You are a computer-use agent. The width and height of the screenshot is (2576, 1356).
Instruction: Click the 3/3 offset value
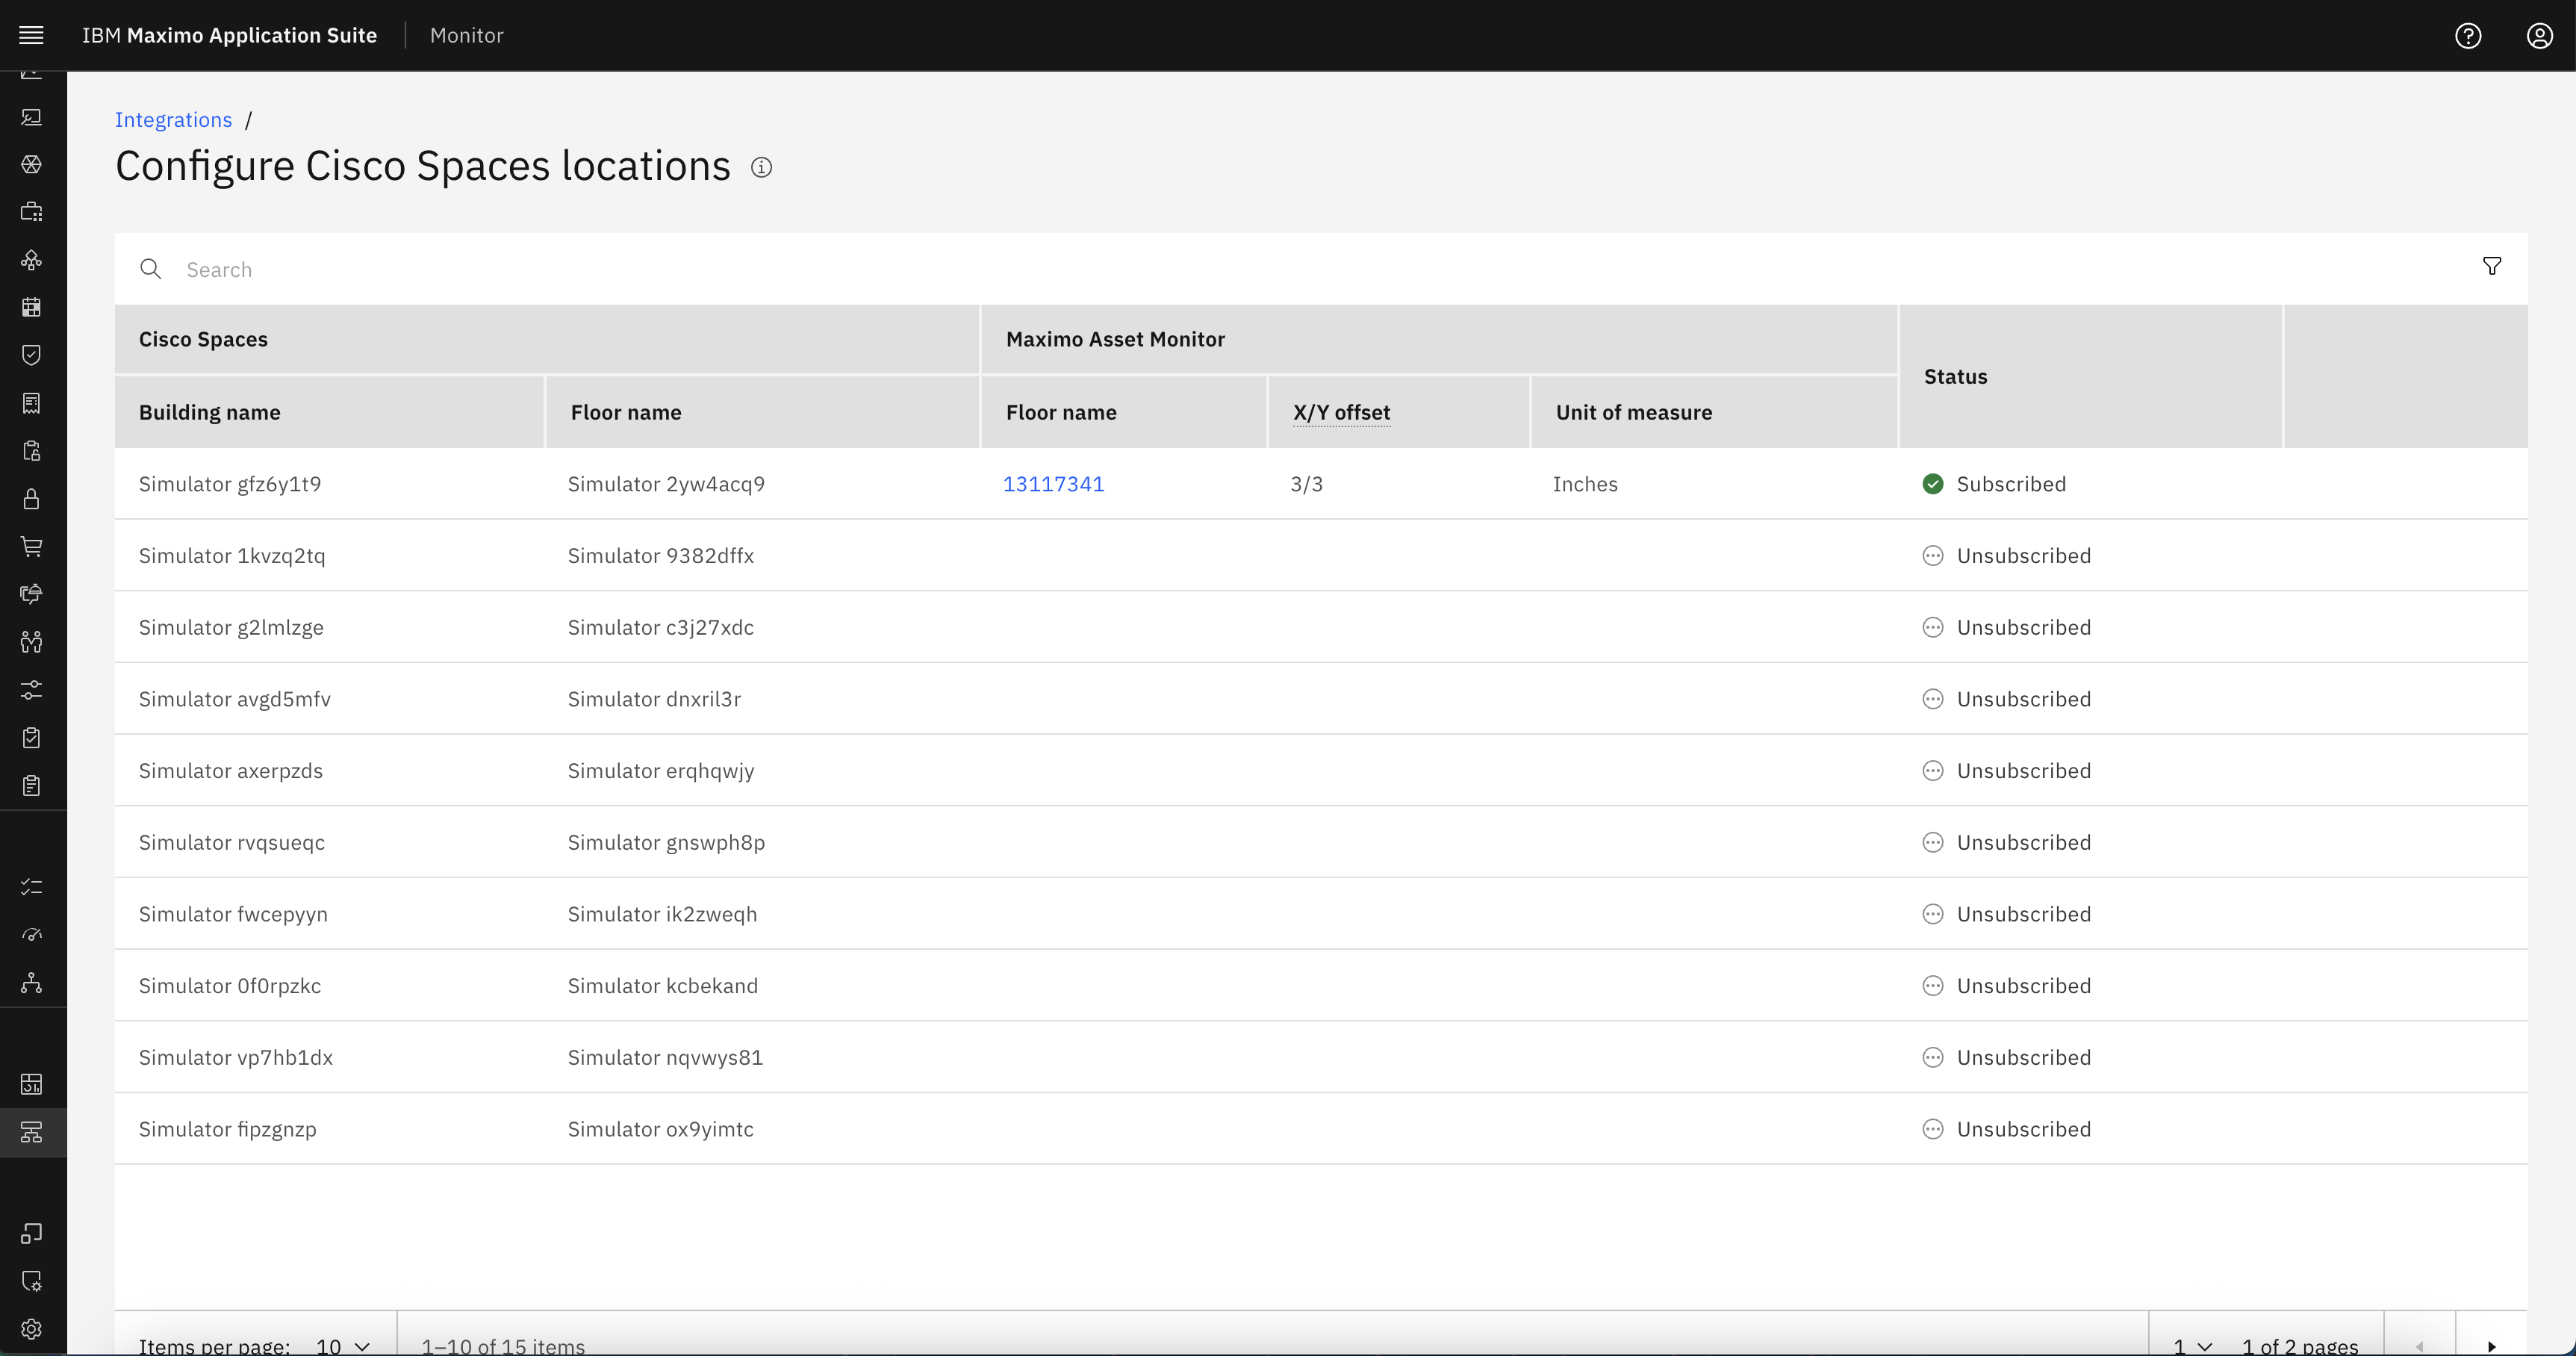click(1306, 484)
